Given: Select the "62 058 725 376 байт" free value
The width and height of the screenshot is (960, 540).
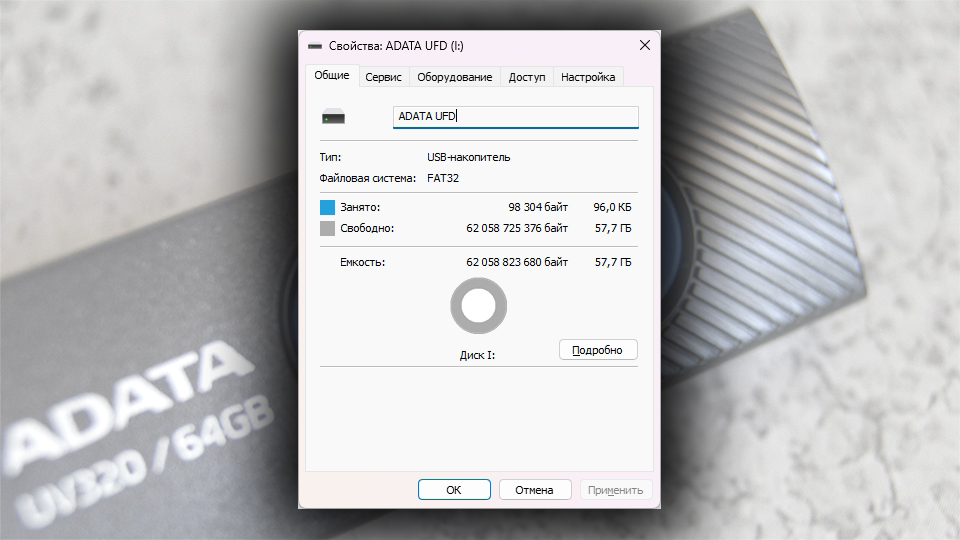Looking at the screenshot, I should (517, 228).
